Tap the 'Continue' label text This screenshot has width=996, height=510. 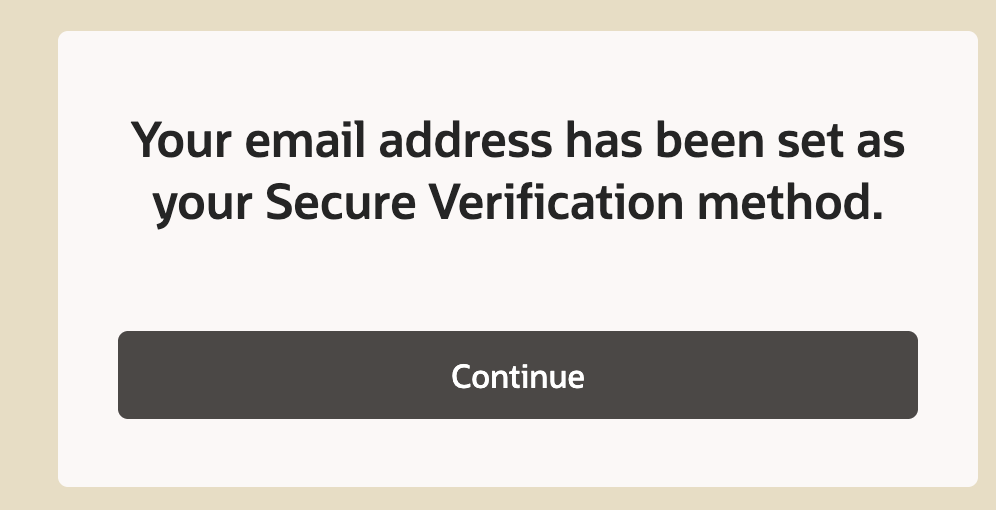click(518, 376)
